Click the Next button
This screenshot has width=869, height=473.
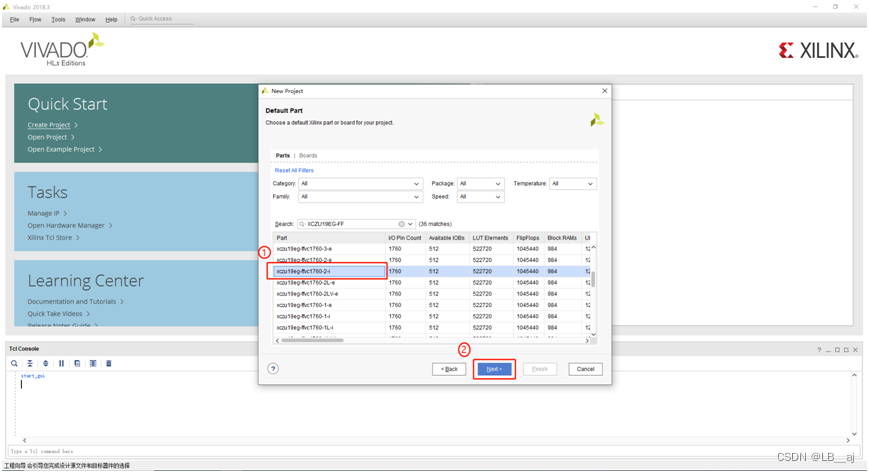click(x=494, y=369)
